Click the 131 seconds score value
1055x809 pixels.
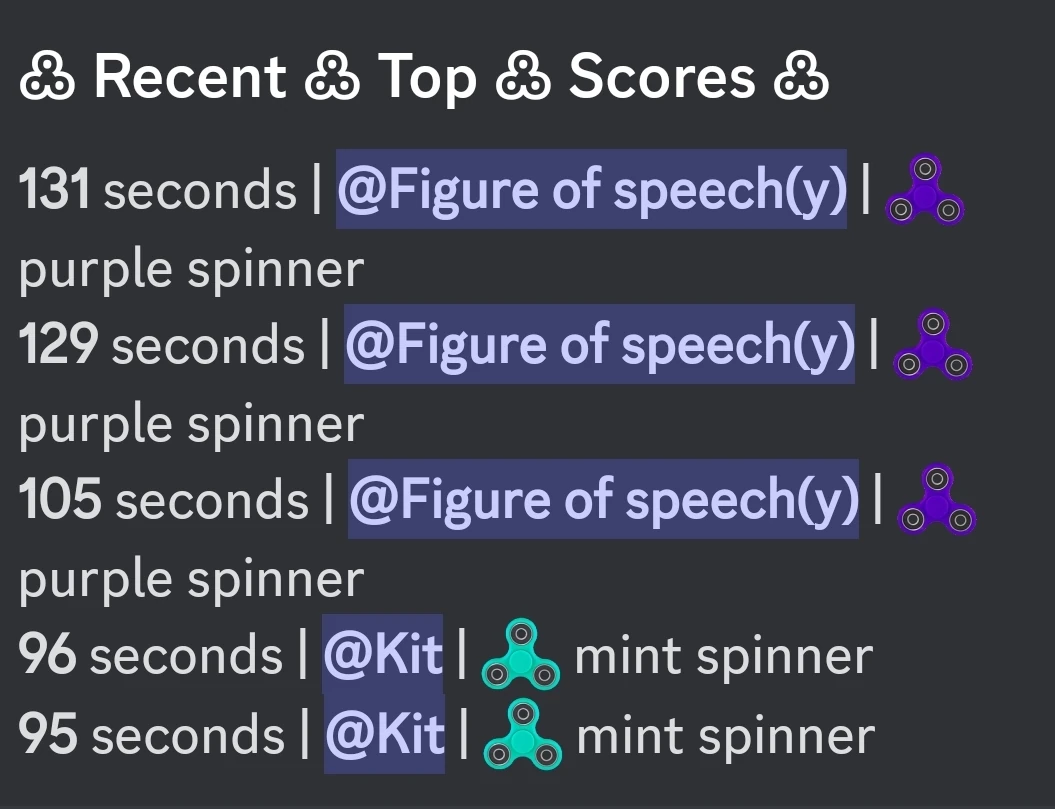[58, 188]
